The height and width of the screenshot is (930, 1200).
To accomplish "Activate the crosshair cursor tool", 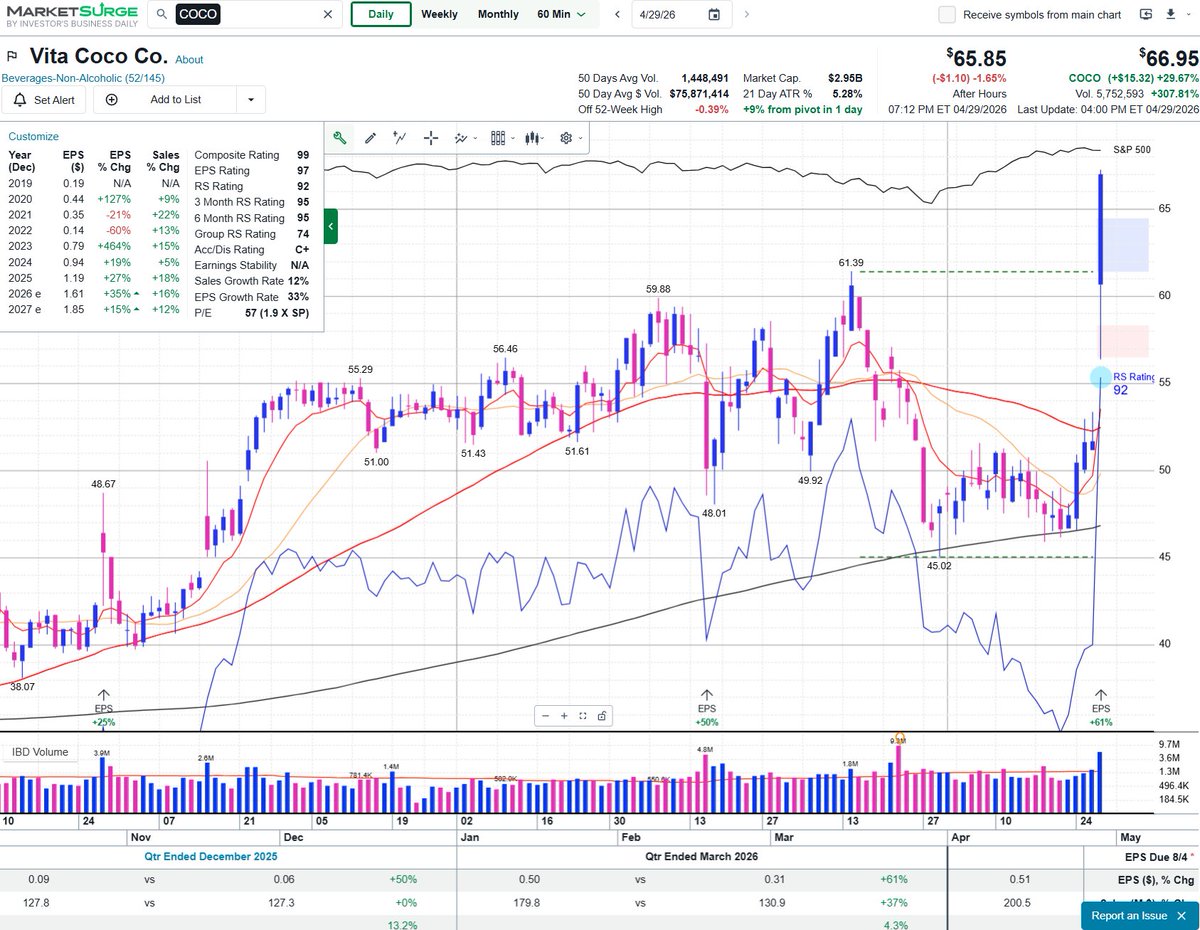I will (431, 138).
